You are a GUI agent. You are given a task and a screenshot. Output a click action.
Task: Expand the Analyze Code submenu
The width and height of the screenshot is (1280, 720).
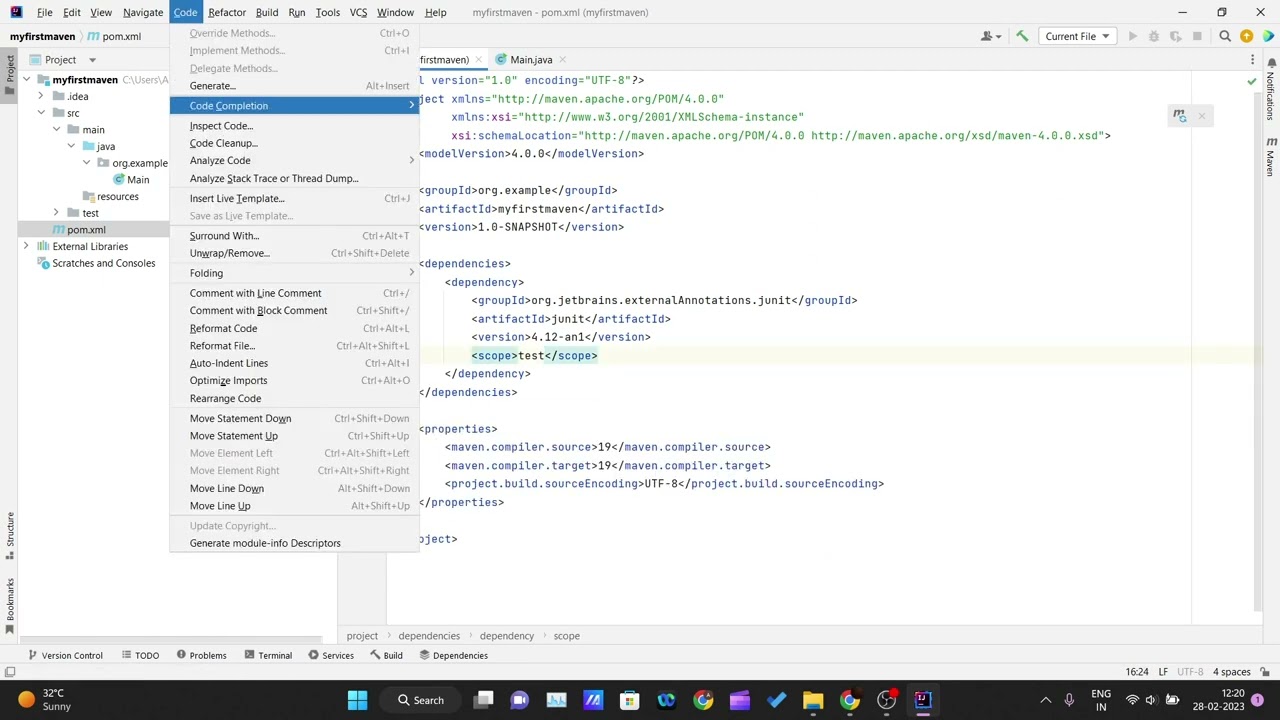click(x=294, y=161)
